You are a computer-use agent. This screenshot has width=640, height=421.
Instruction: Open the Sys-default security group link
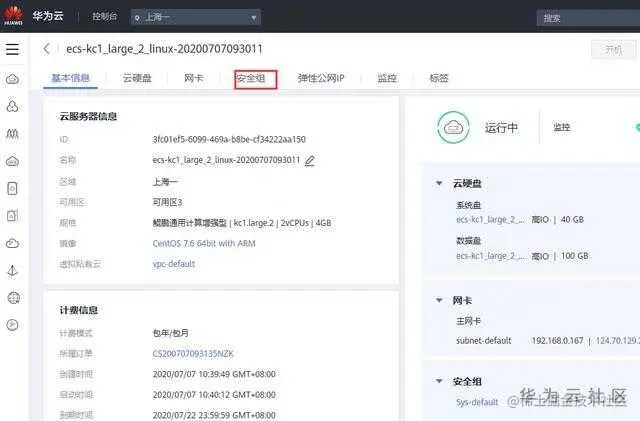(477, 402)
